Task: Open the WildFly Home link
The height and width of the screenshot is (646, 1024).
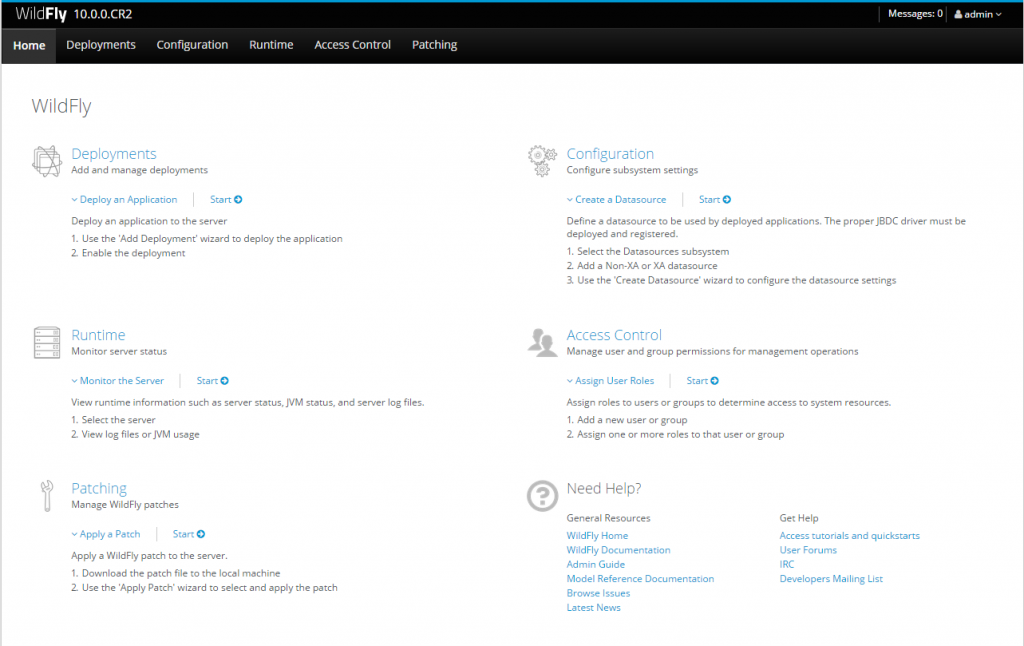Action: pyautogui.click(x=597, y=536)
